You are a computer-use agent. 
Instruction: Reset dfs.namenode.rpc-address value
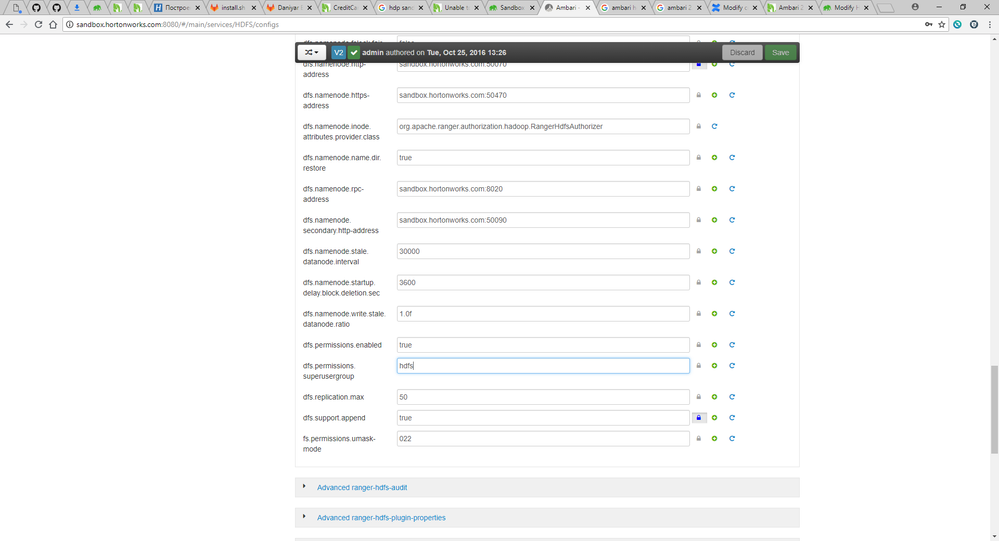pyautogui.click(x=732, y=189)
